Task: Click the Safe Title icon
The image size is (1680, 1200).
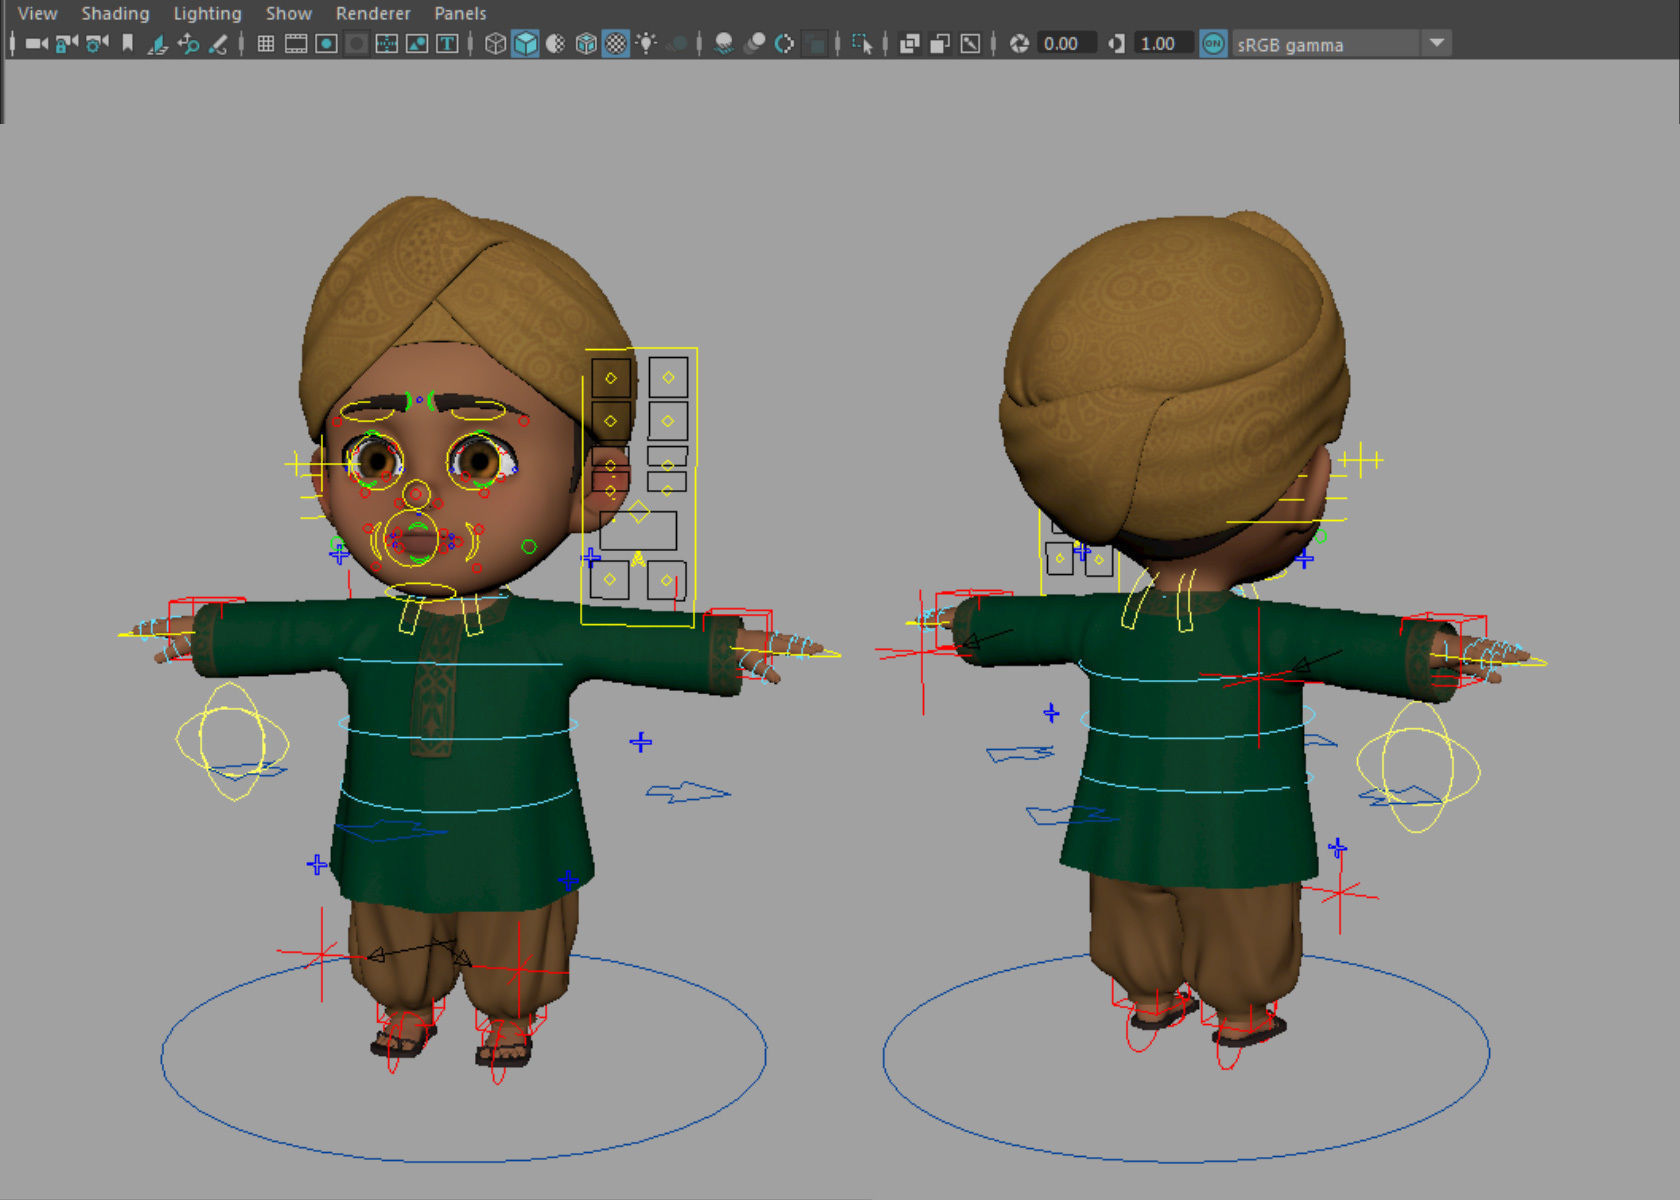Action: [447, 43]
